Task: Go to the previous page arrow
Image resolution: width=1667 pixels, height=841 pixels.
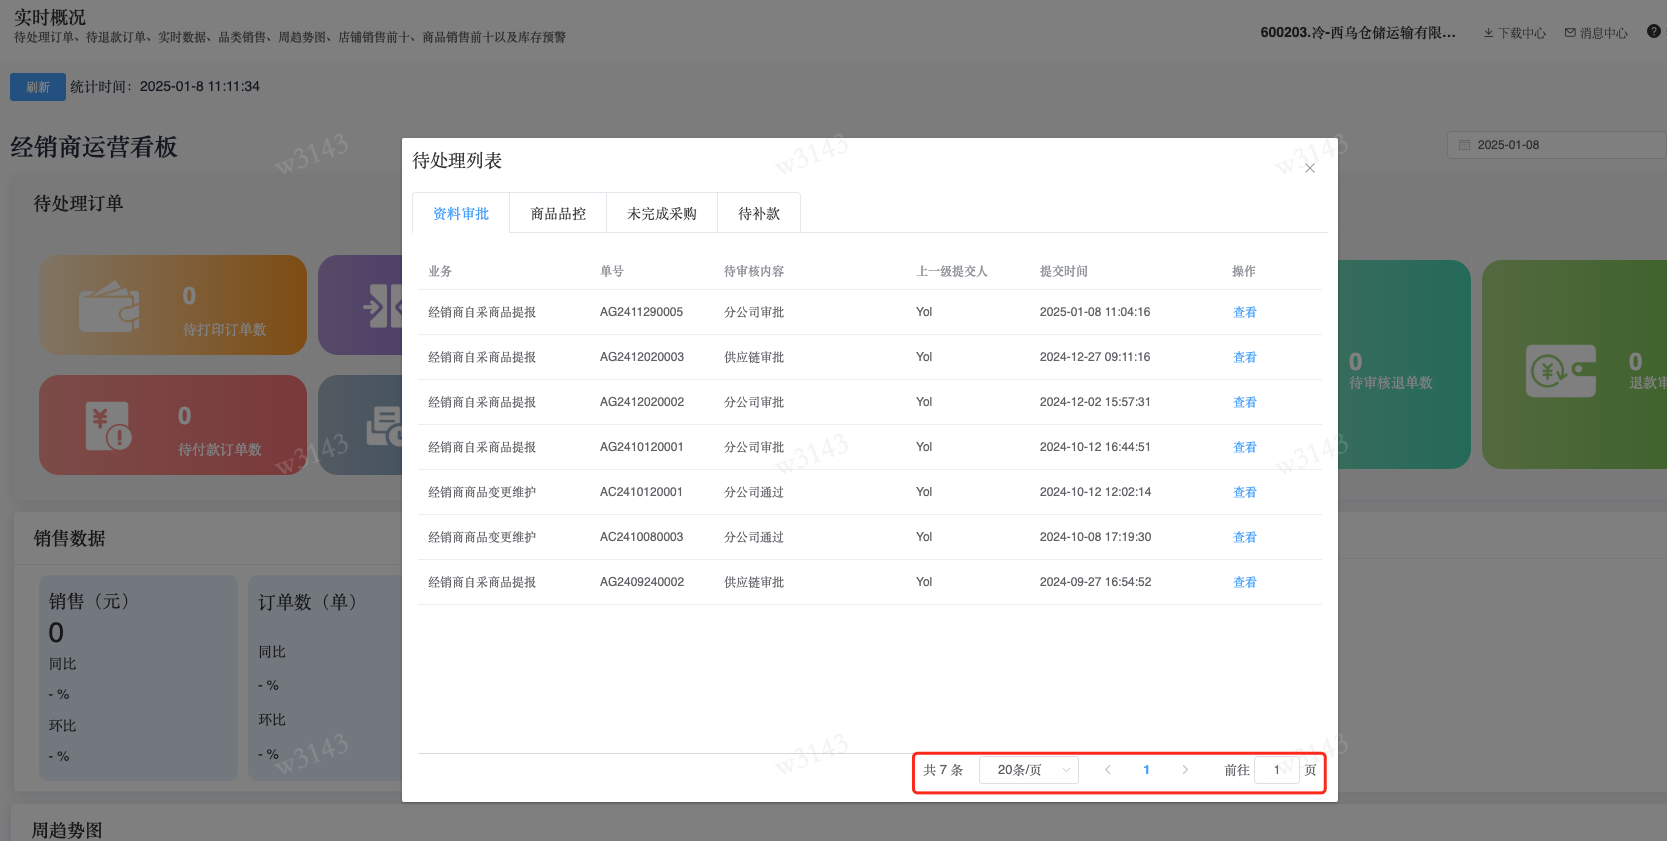Action: pos(1108,770)
